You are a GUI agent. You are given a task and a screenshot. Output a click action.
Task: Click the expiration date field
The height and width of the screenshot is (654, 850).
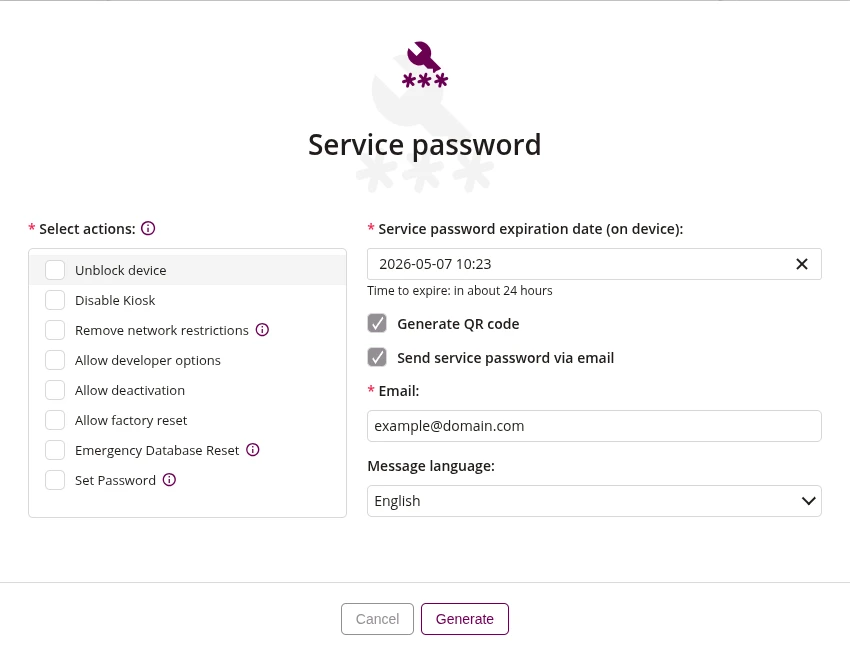pyautogui.click(x=594, y=264)
